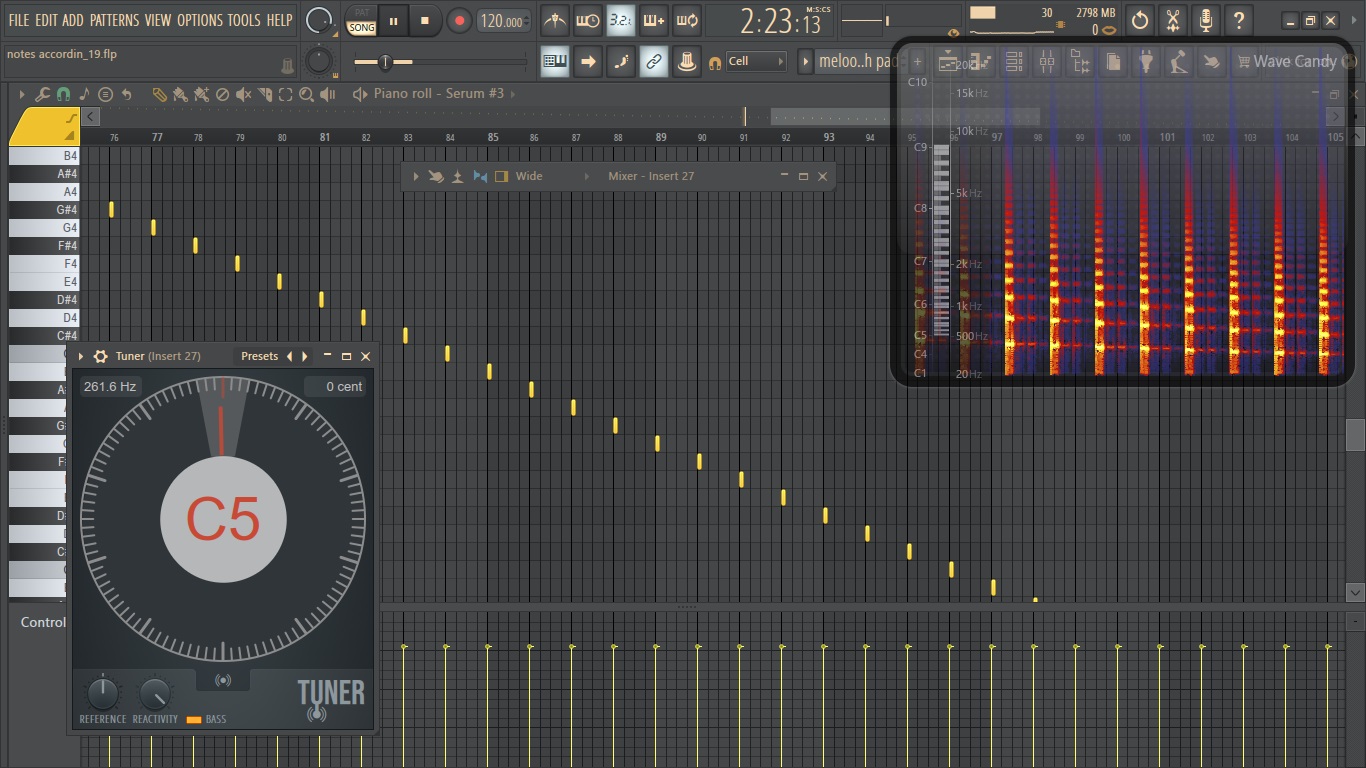Toggle loop recording icon
This screenshot has width=1366, height=768.
(687, 20)
